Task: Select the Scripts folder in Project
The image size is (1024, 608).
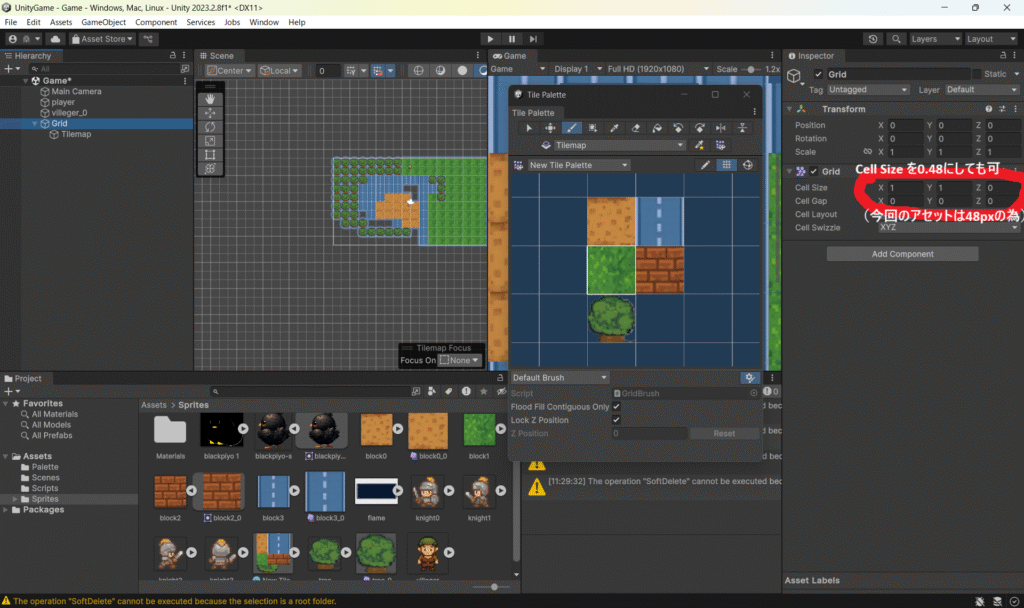Action: pyautogui.click(x=44, y=488)
